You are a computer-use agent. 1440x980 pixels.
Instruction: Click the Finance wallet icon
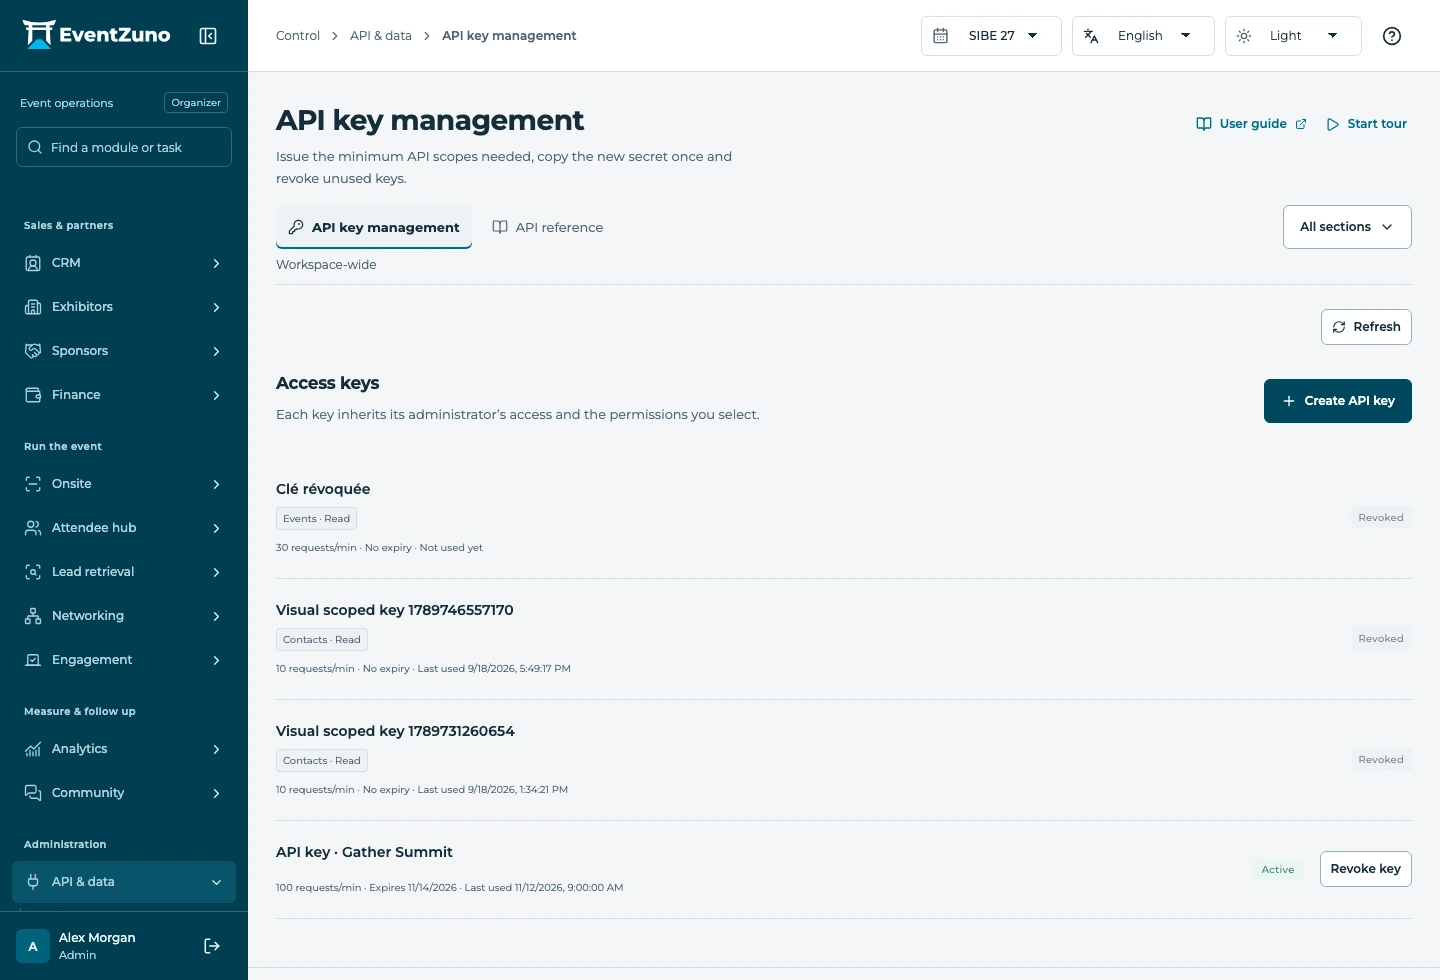pos(33,395)
